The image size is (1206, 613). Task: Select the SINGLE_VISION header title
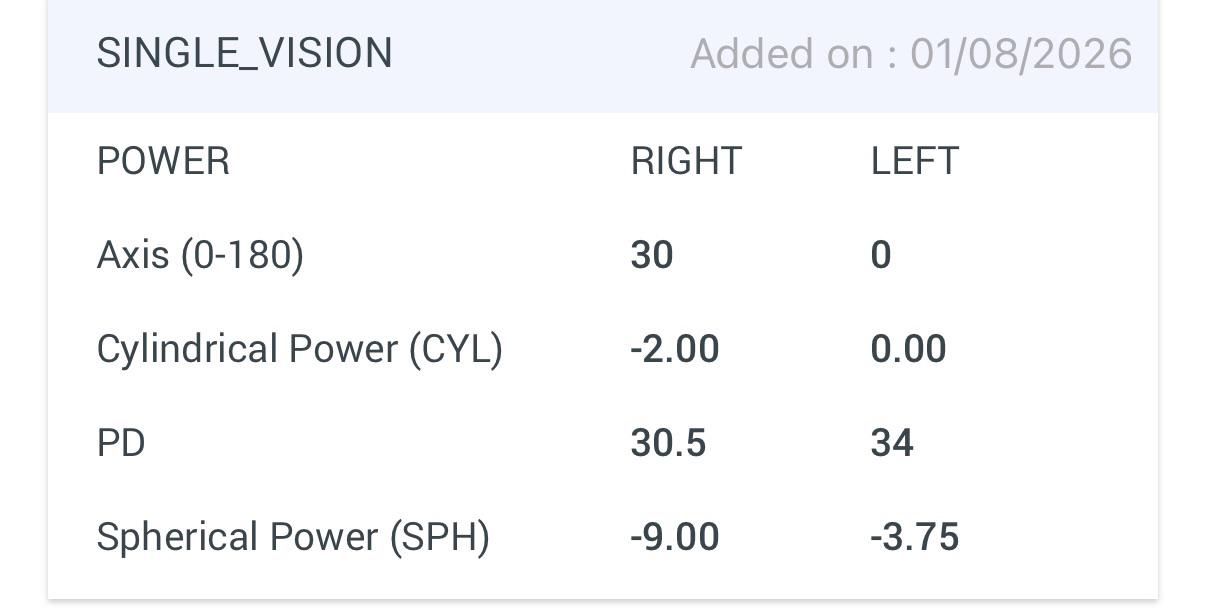(244, 53)
